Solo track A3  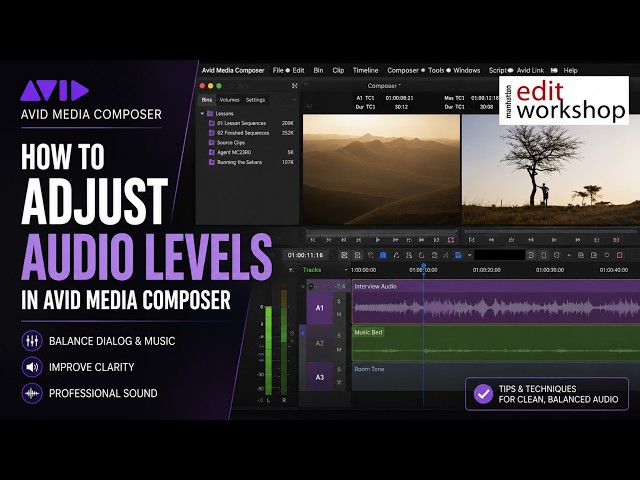click(x=339, y=369)
